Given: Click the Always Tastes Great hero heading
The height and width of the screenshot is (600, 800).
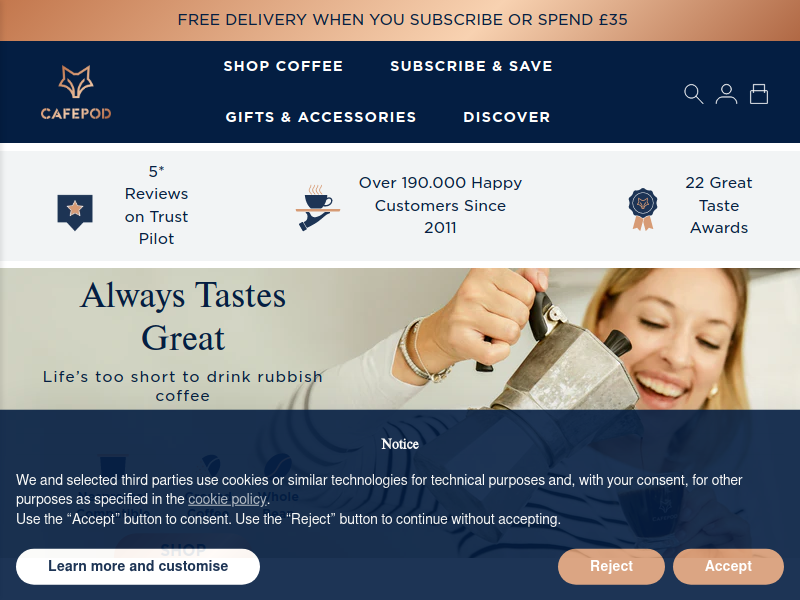Looking at the screenshot, I should click(x=183, y=316).
